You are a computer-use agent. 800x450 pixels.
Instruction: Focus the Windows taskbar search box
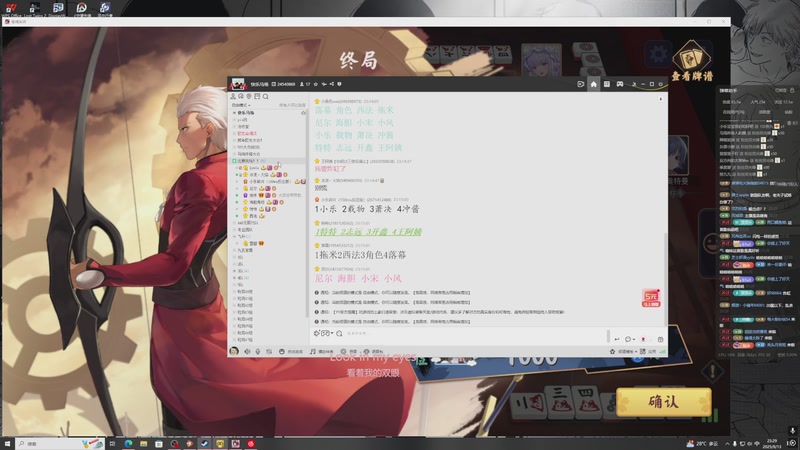tap(60, 443)
